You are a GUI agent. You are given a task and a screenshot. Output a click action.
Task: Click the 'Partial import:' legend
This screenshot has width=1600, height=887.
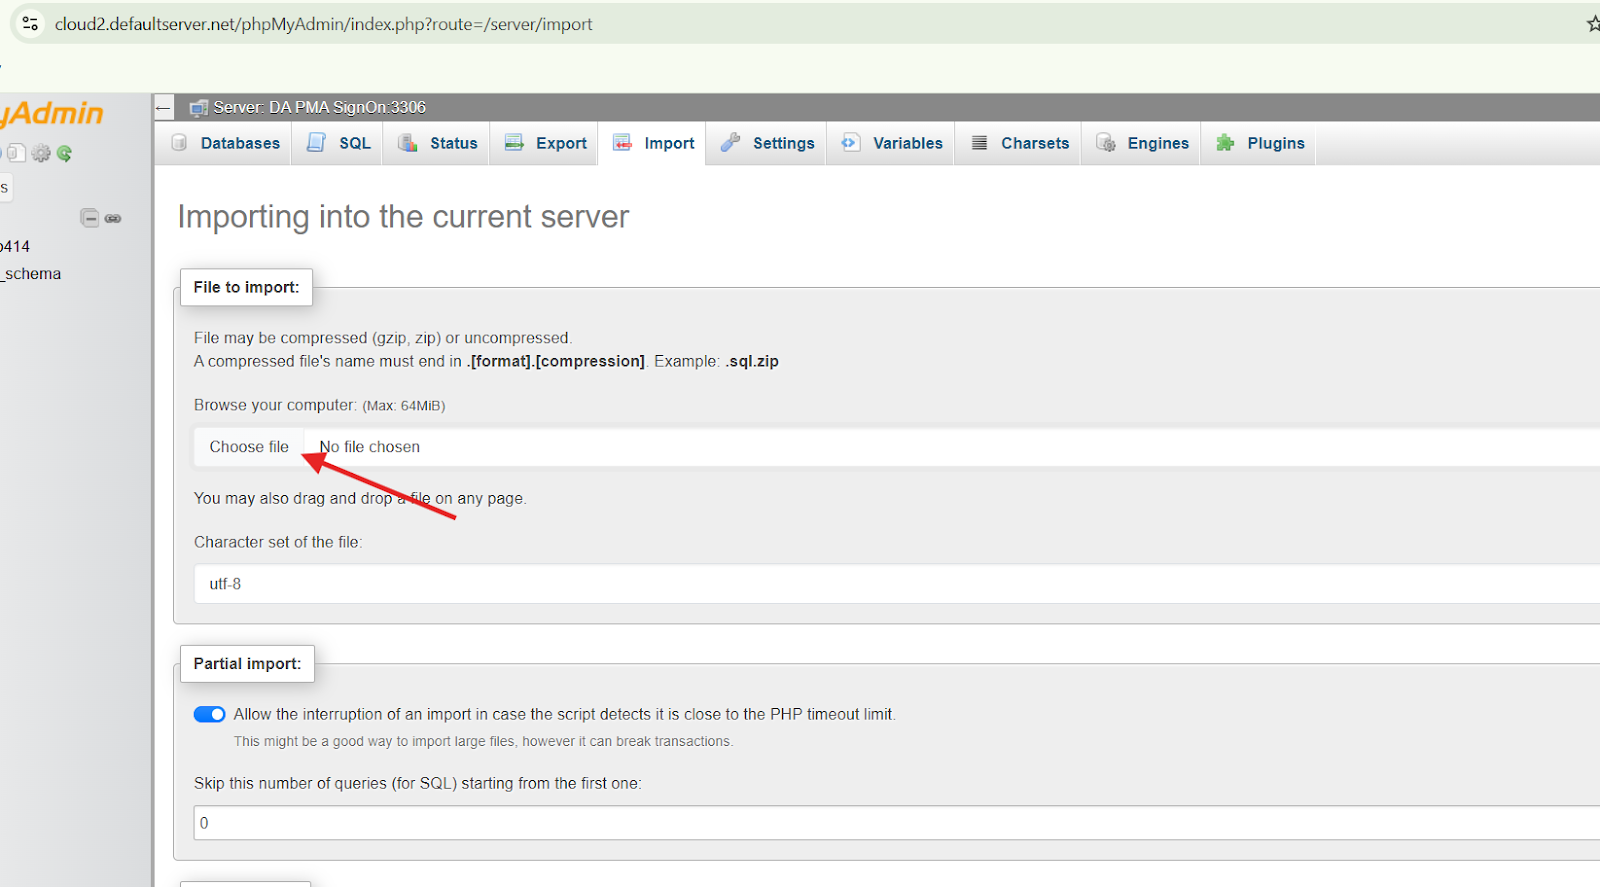click(247, 664)
